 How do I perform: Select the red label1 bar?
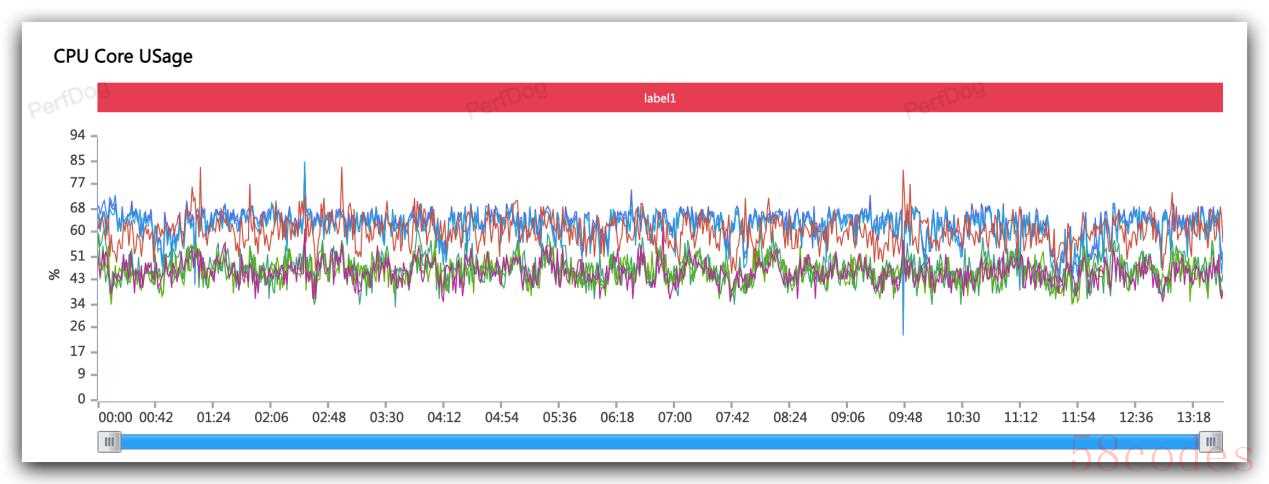660,98
